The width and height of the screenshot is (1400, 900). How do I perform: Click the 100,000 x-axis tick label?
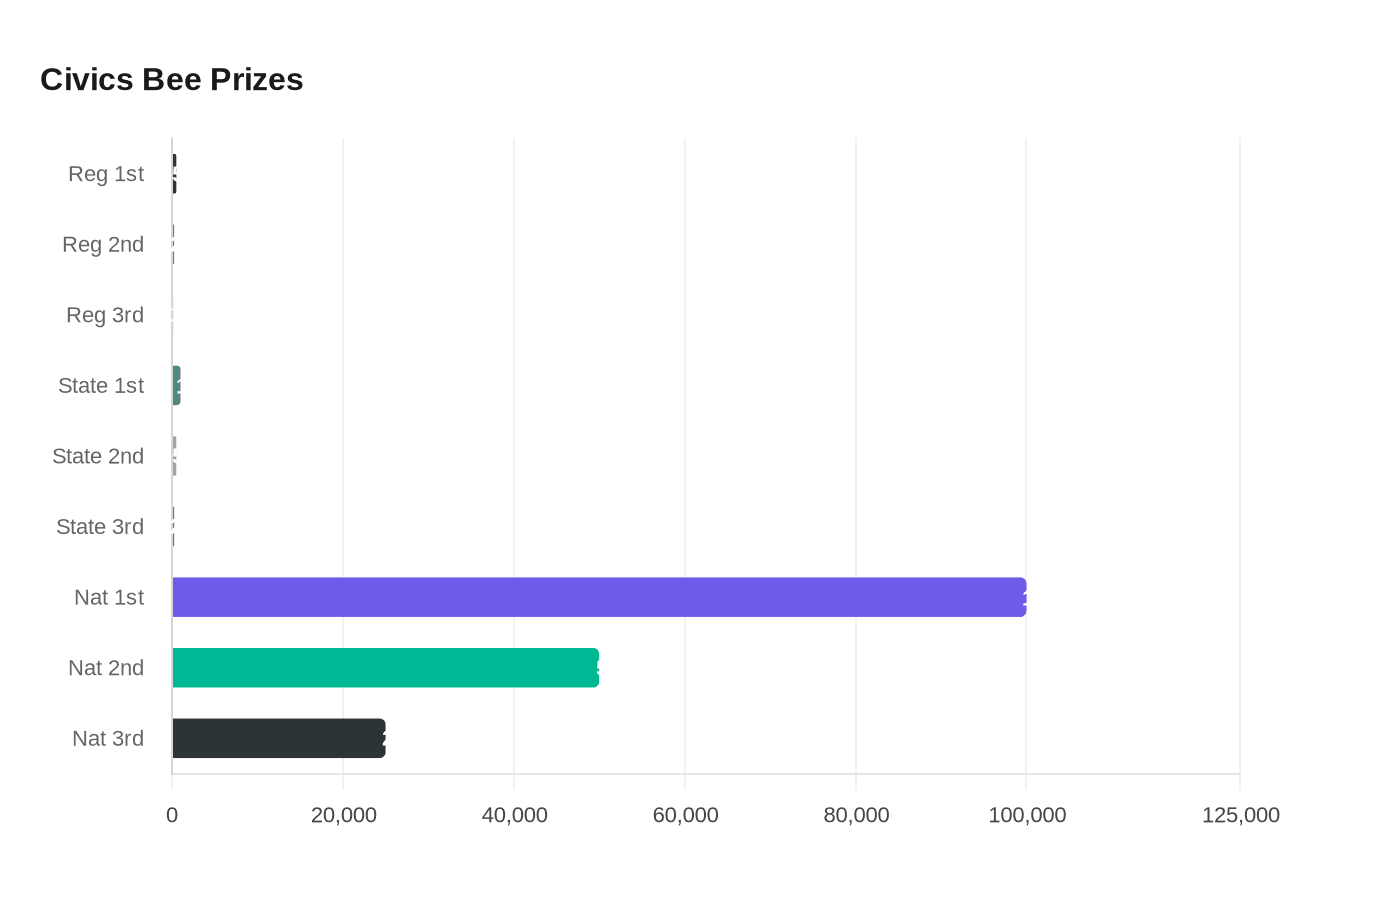[1027, 815]
